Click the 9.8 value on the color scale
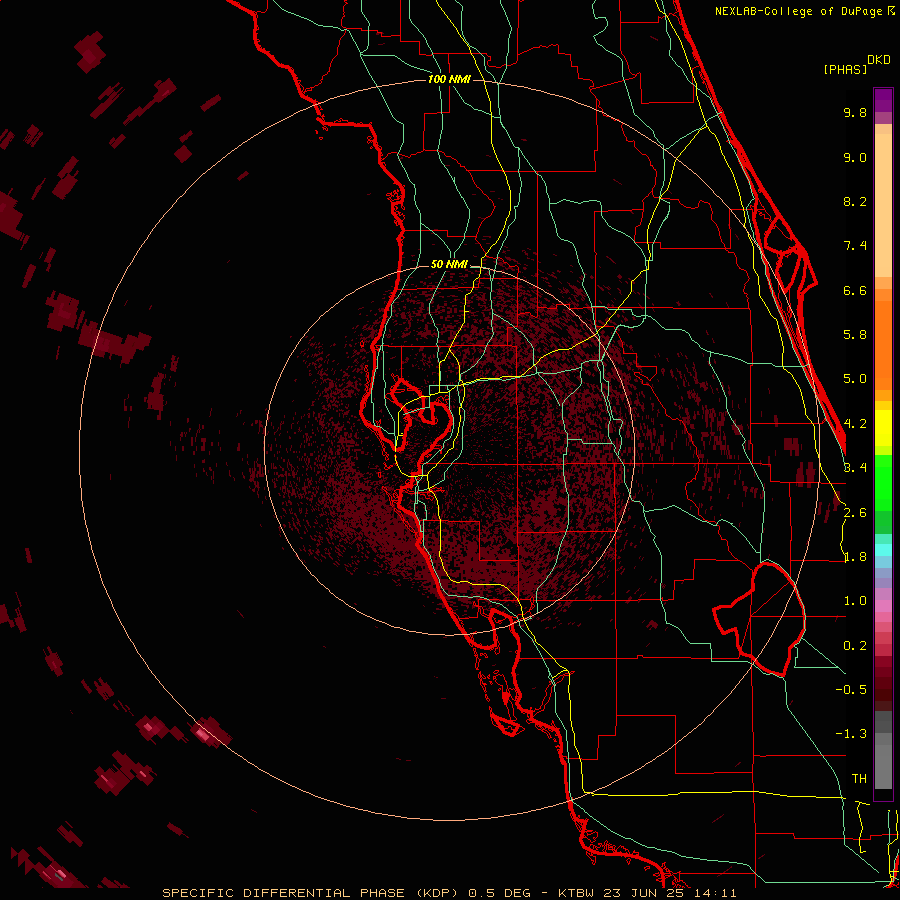Image resolution: width=900 pixels, height=900 pixels. pos(855,112)
